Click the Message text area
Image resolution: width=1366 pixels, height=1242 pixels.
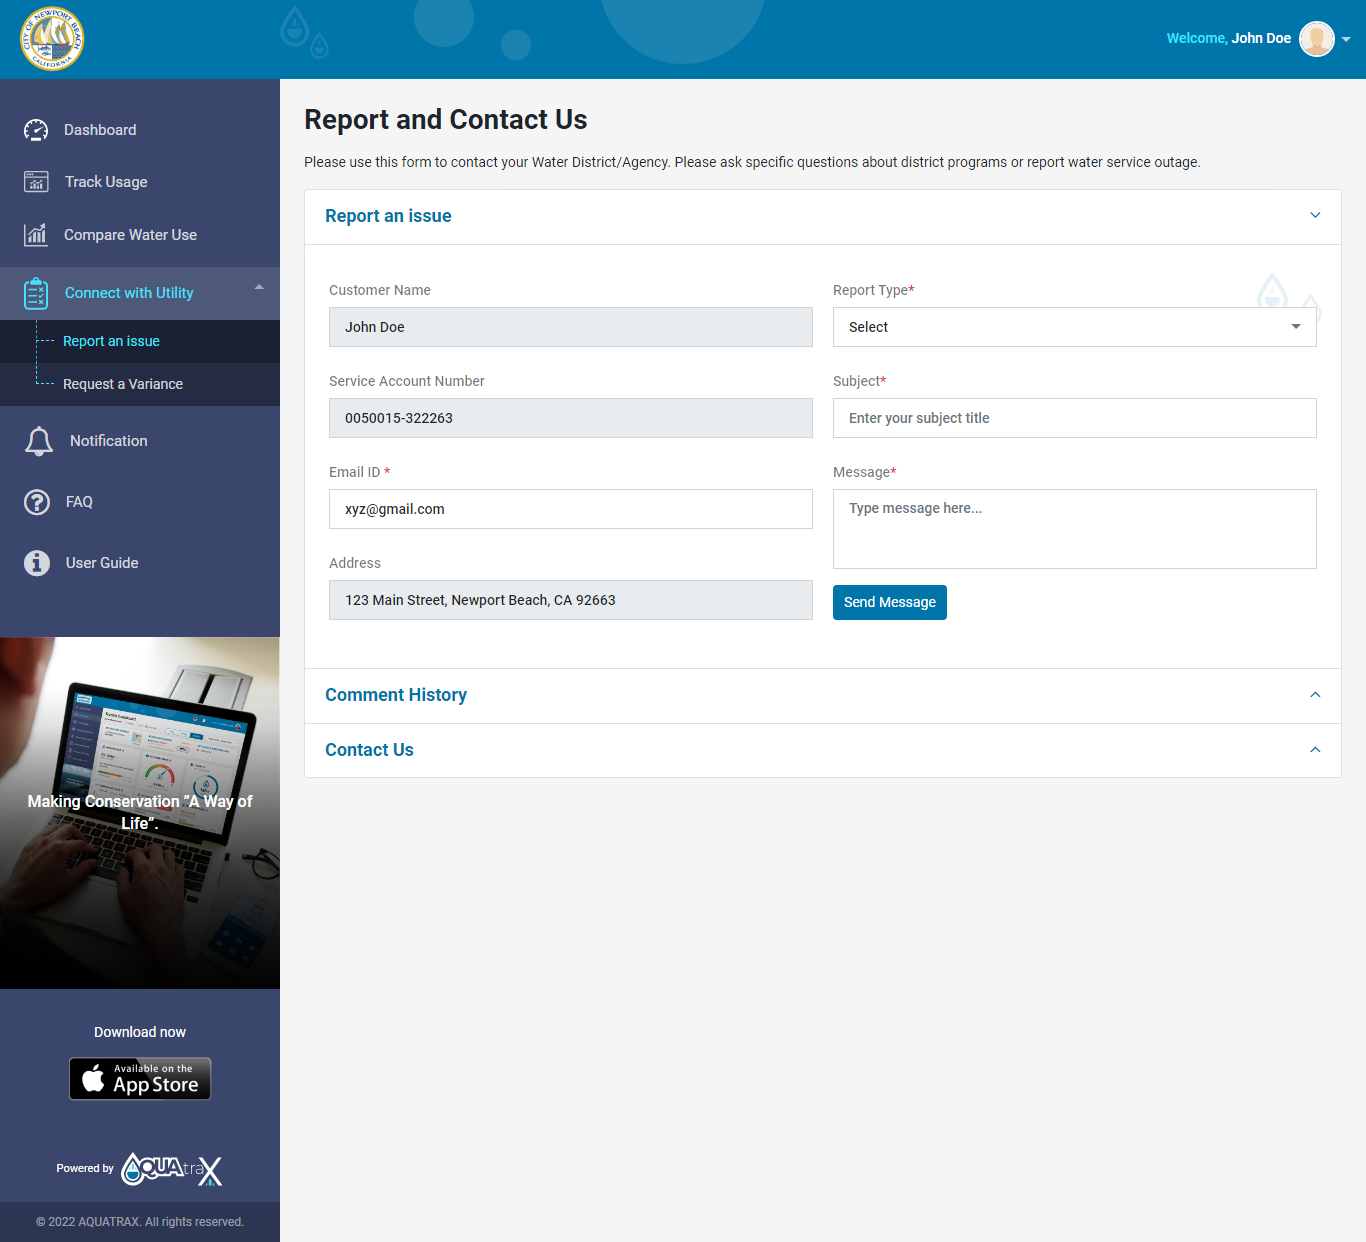tap(1074, 529)
